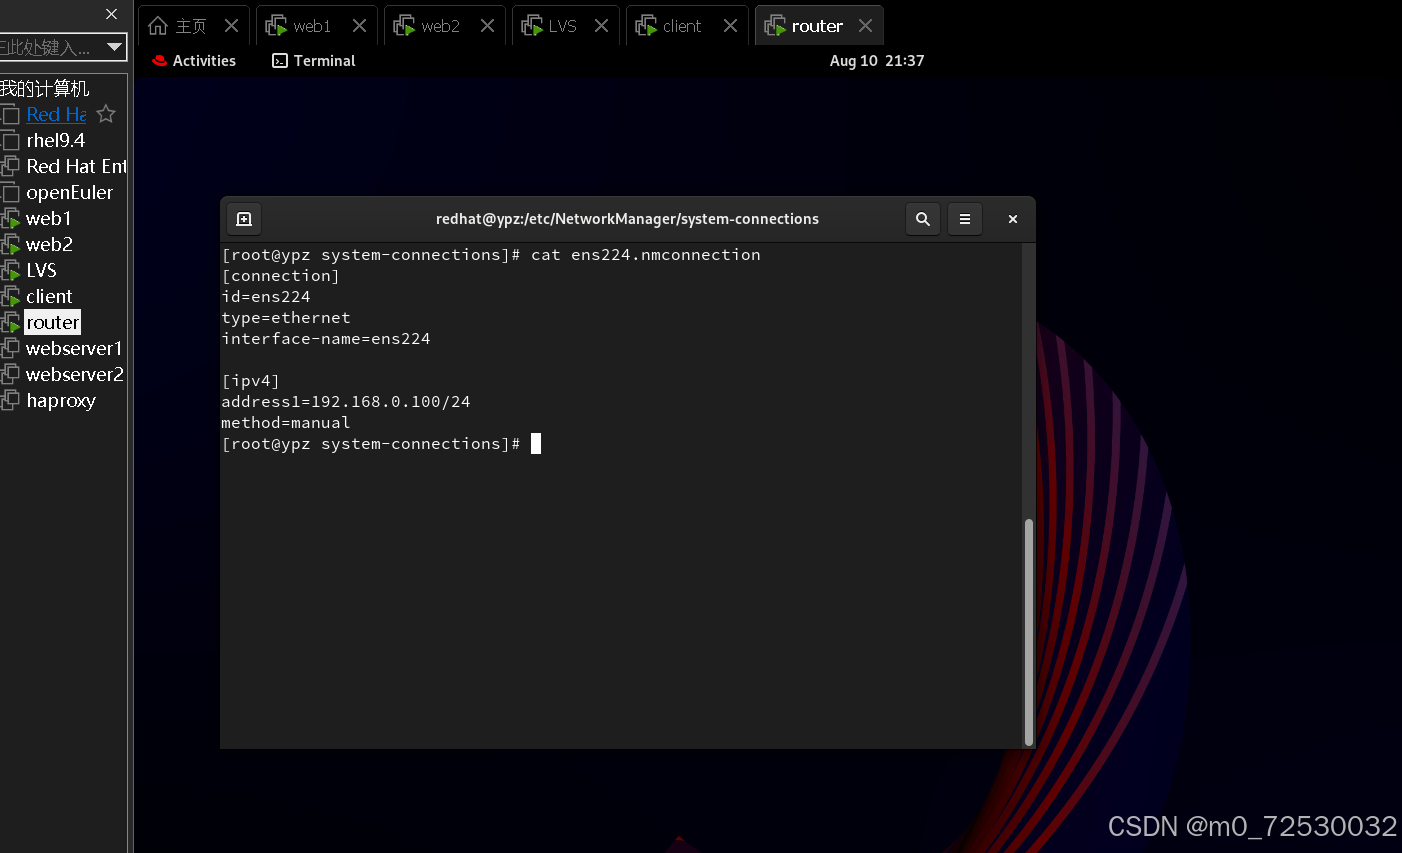Close the terminal window
Image resolution: width=1402 pixels, height=853 pixels.
click(1013, 219)
